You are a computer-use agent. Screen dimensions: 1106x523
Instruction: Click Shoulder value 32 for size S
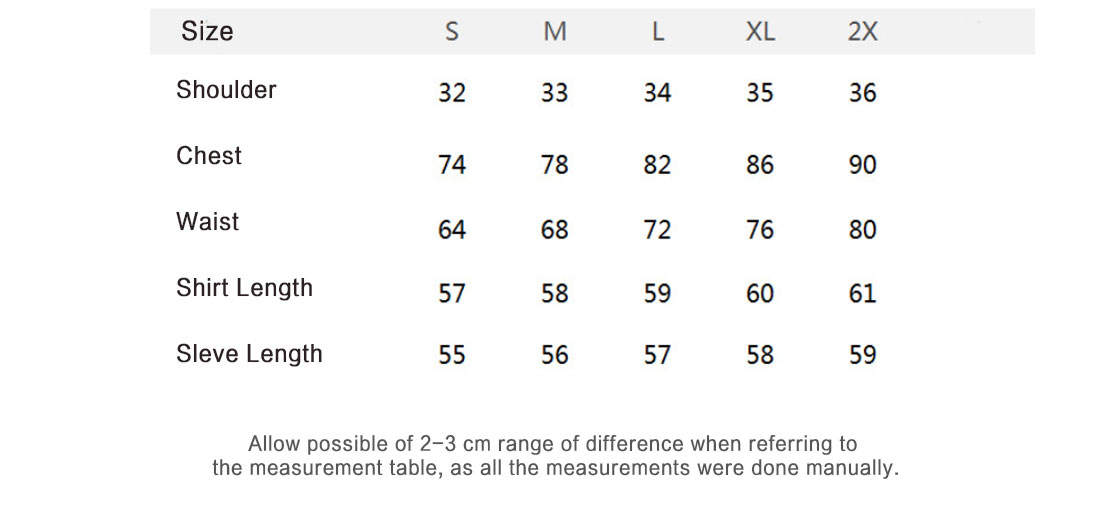452,93
